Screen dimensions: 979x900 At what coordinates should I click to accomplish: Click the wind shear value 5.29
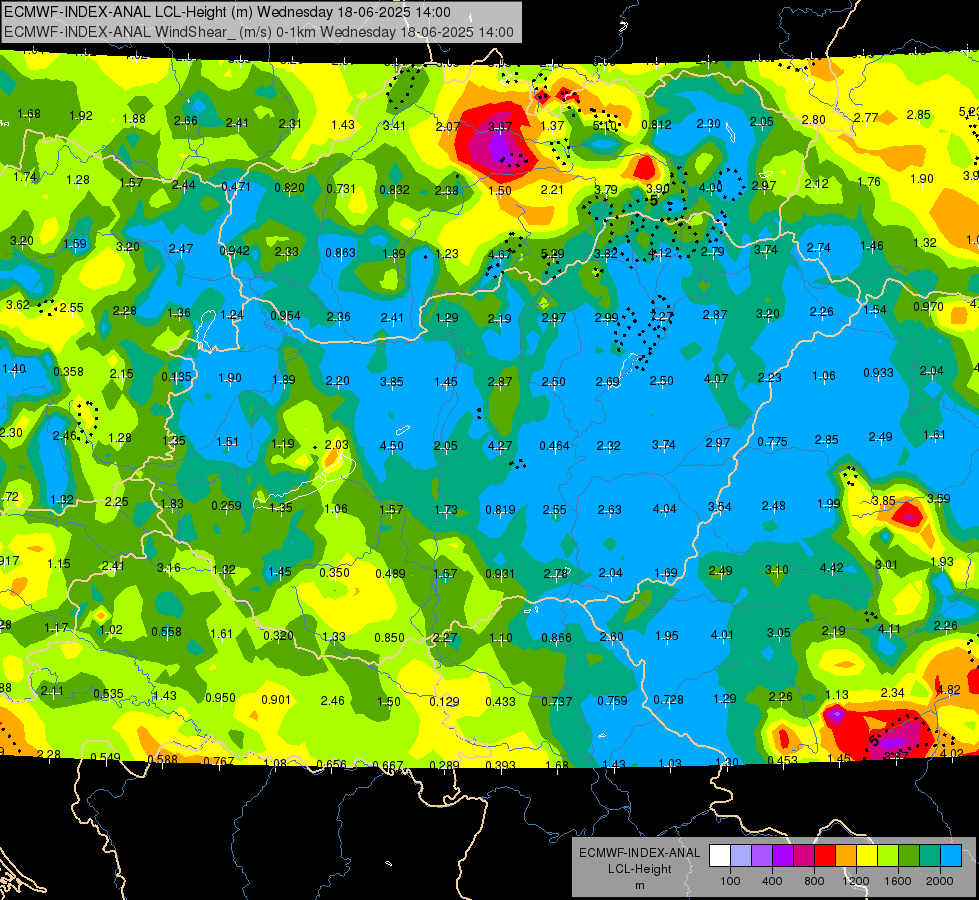click(553, 254)
